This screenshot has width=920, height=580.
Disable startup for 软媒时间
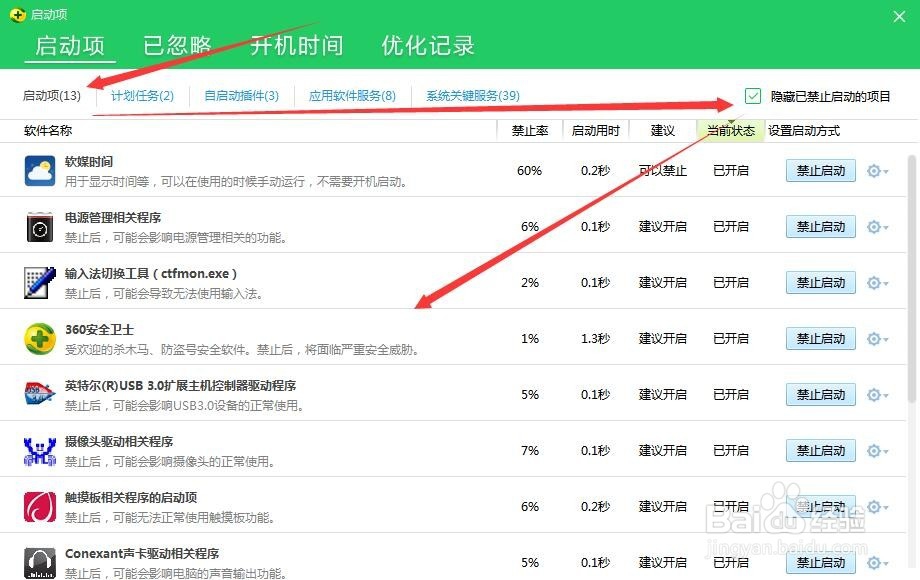click(820, 171)
